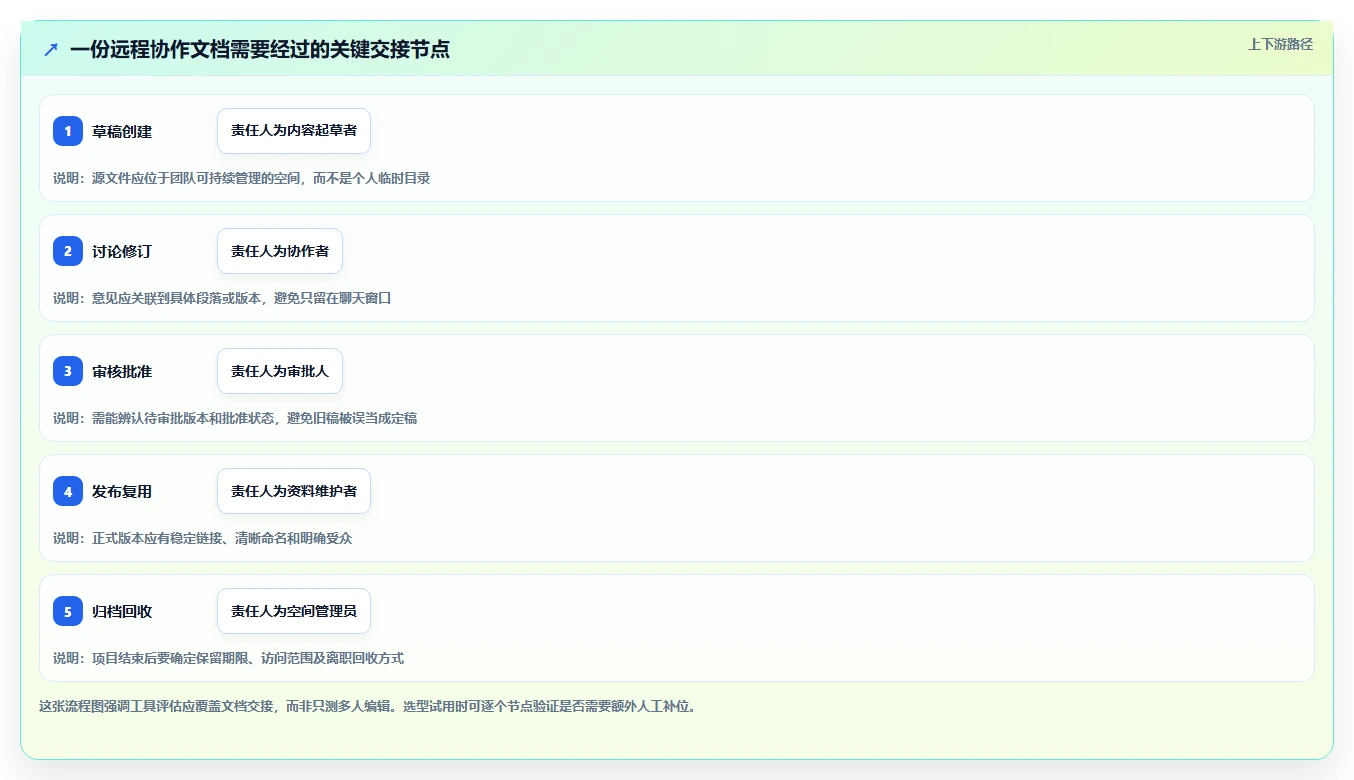Click the footer text 这张流程图强调工具评估应覆盖文档交接
1354x780 pixels.
click(x=367, y=706)
